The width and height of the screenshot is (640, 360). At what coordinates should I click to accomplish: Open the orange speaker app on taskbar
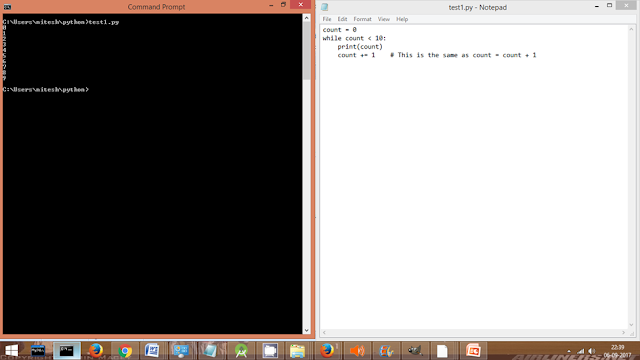pos(357,351)
